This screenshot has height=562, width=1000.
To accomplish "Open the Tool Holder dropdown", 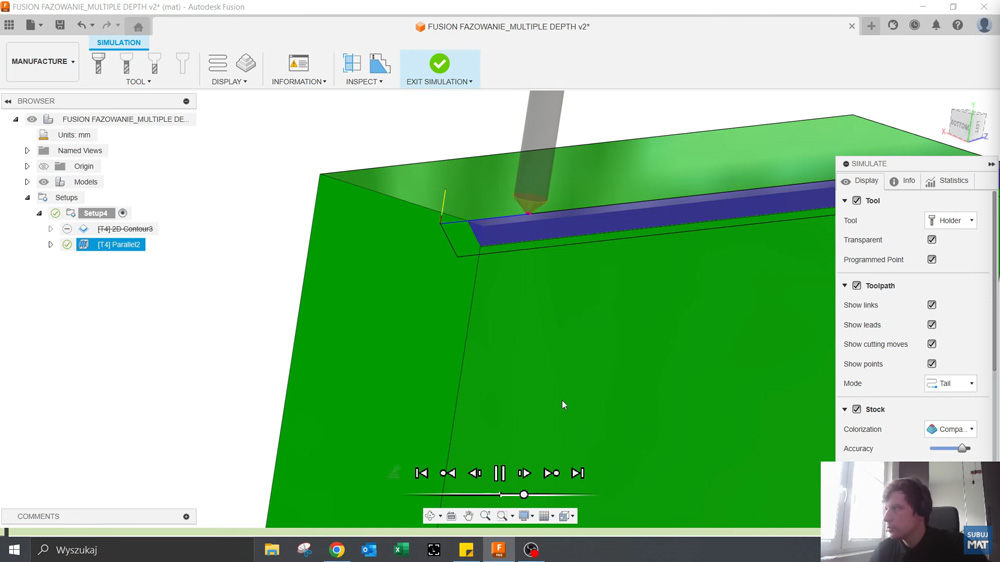I will 950,221.
